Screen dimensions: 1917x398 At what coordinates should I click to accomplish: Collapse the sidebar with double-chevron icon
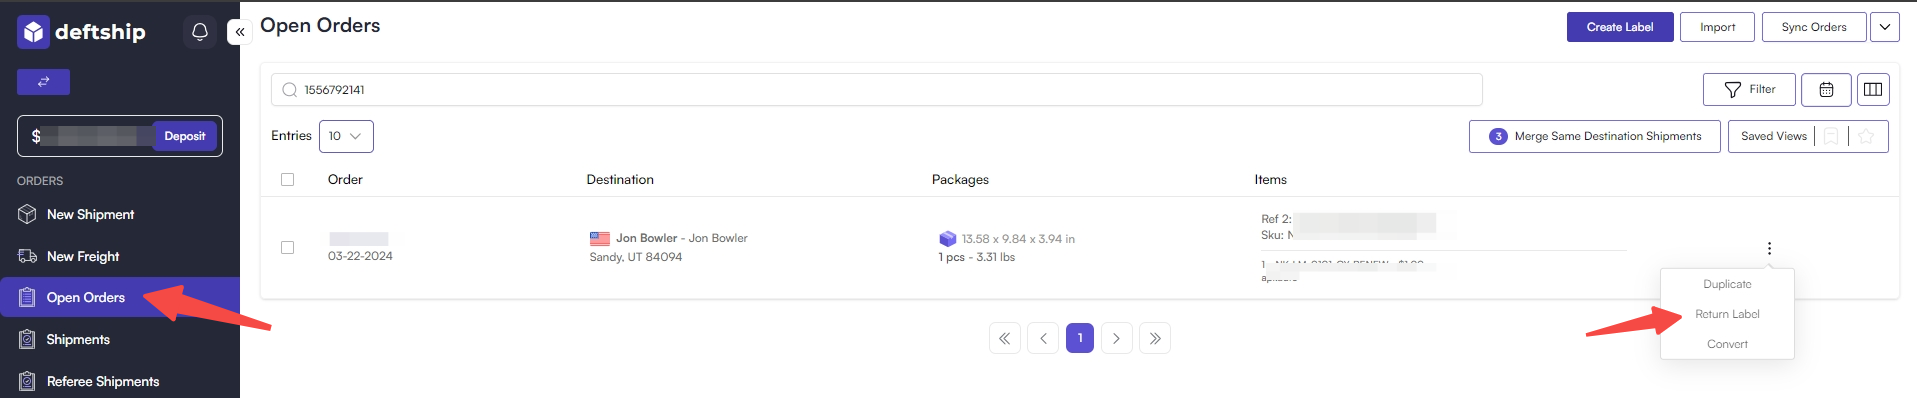(239, 32)
